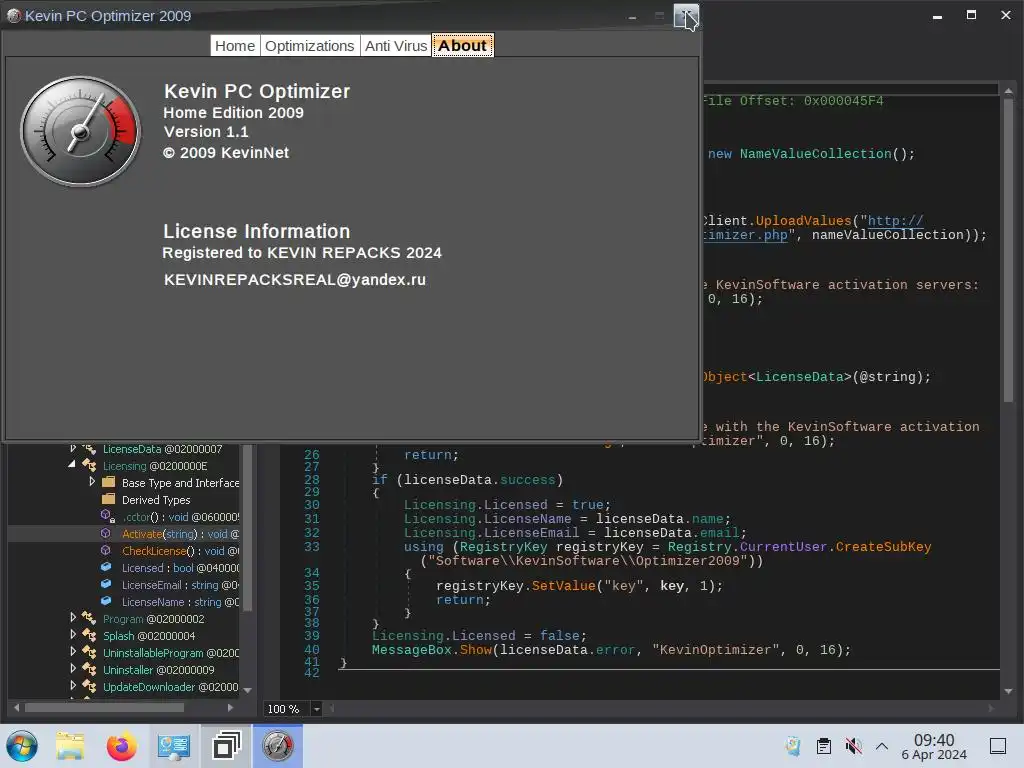This screenshot has width=1024, height=768.
Task: Click the UpdateDownloader class icon
Action: tap(89, 686)
